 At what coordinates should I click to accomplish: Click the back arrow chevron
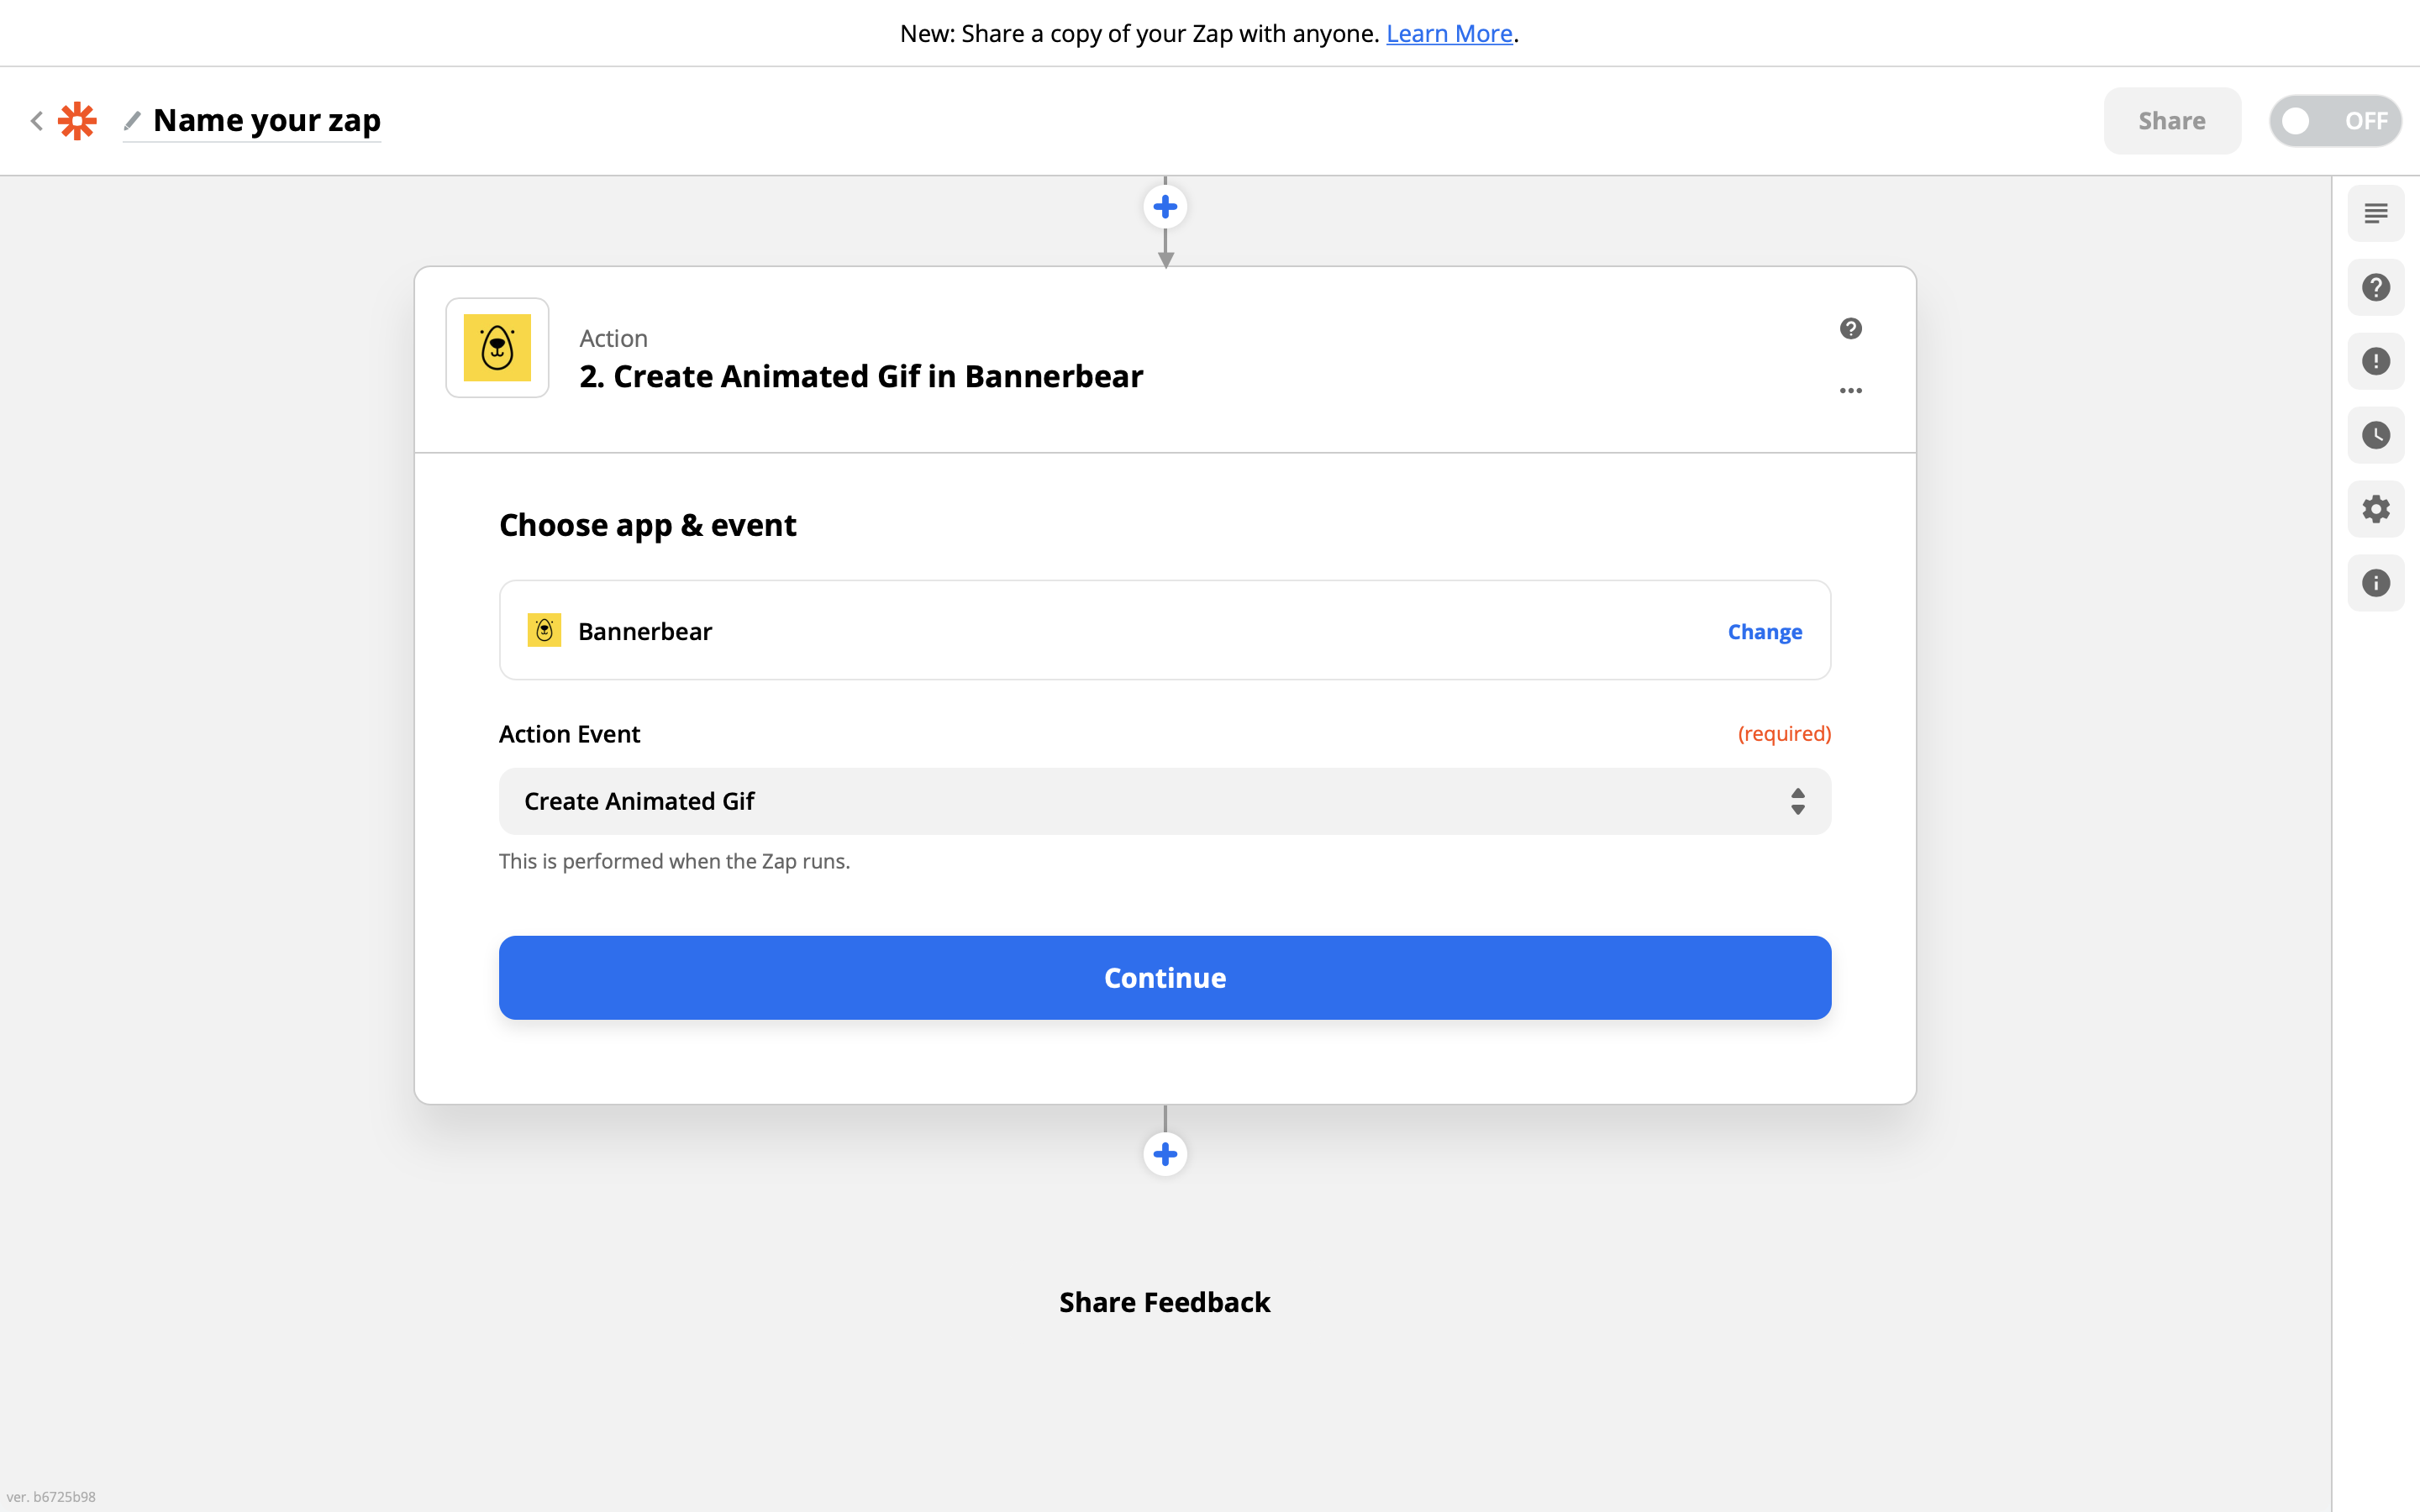[37, 121]
